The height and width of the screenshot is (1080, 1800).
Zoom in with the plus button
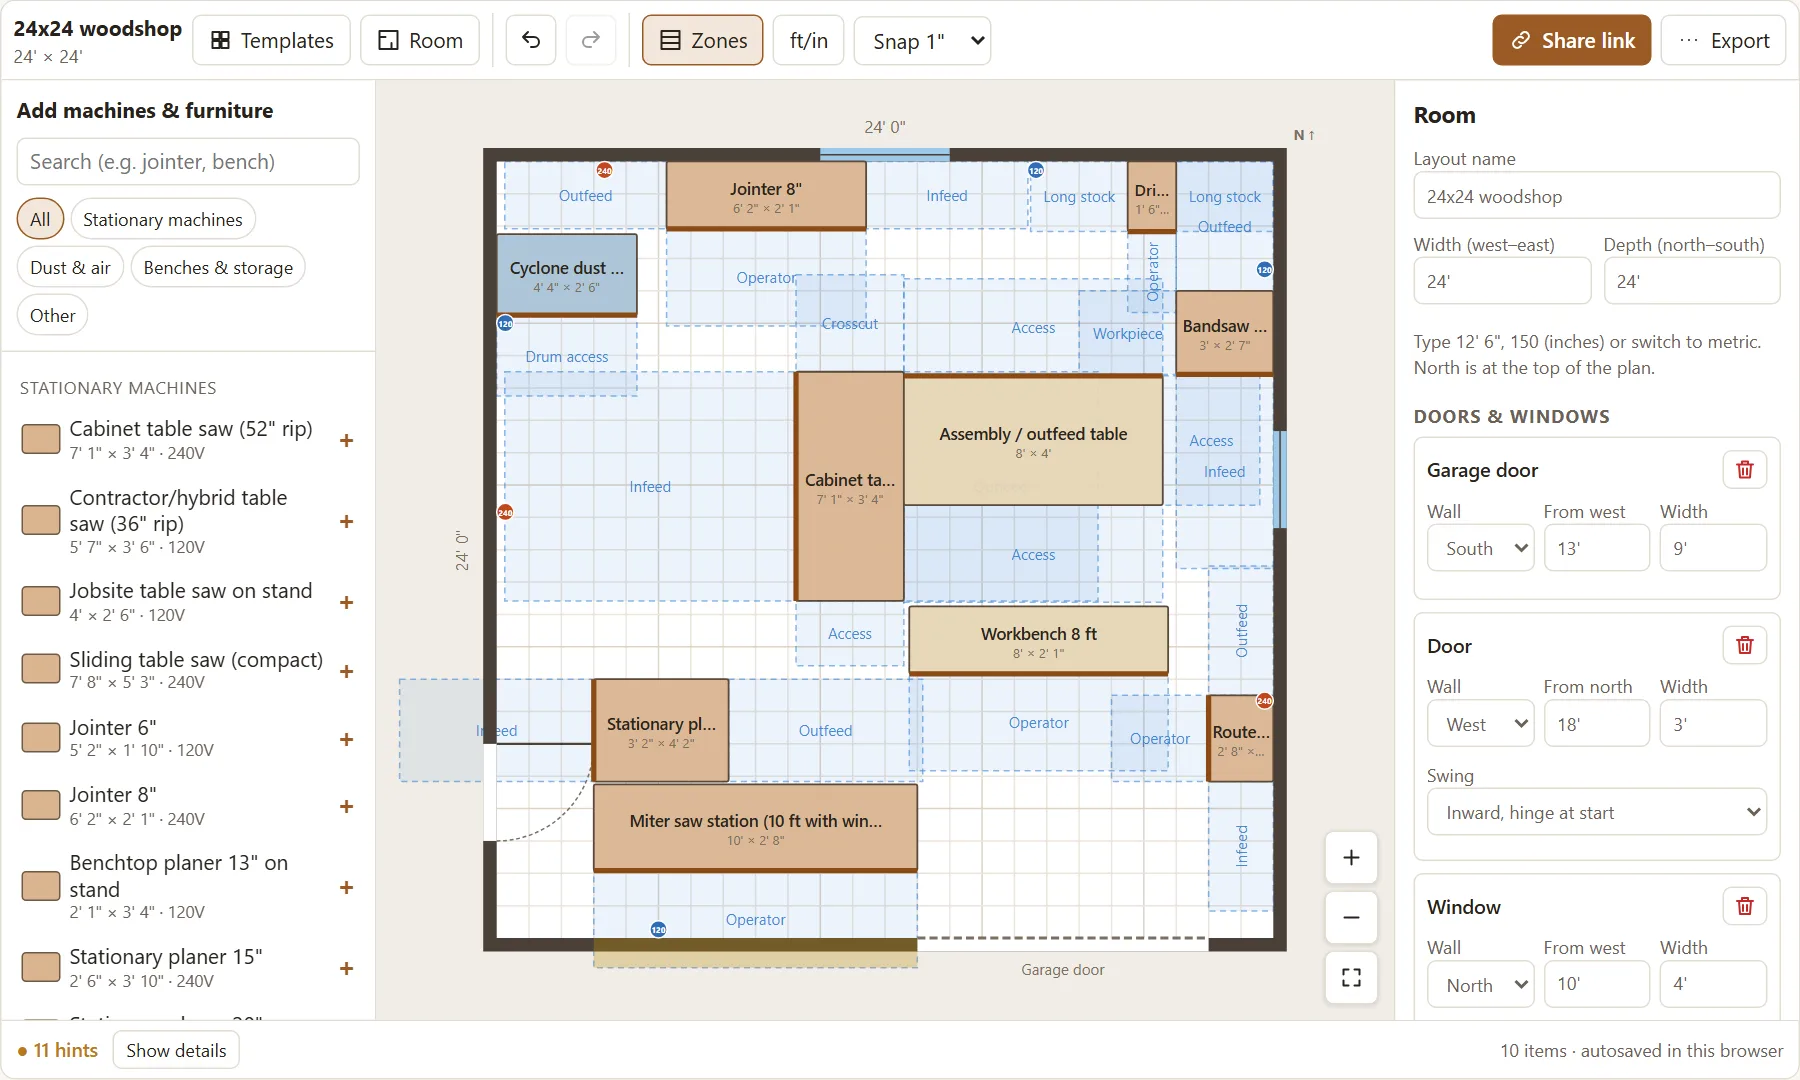click(1351, 858)
